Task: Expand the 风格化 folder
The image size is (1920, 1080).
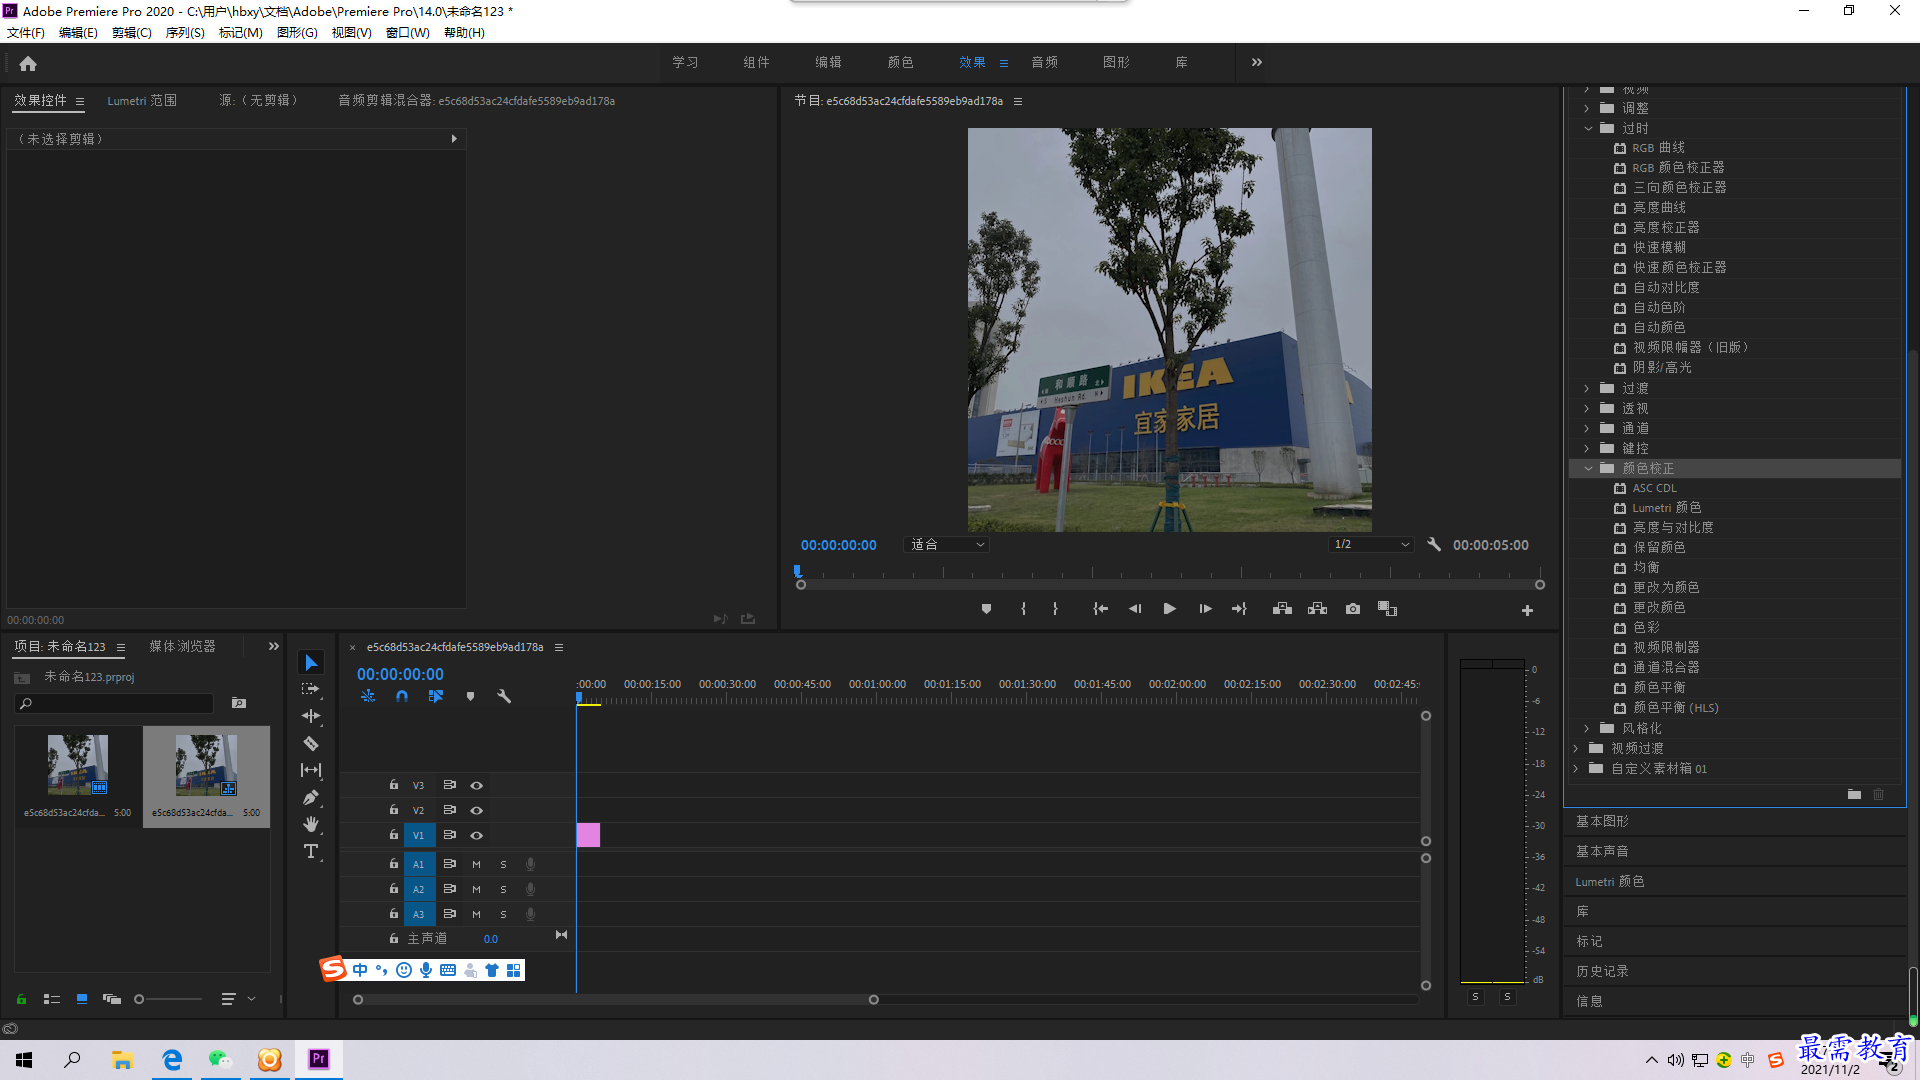Action: (1587, 728)
